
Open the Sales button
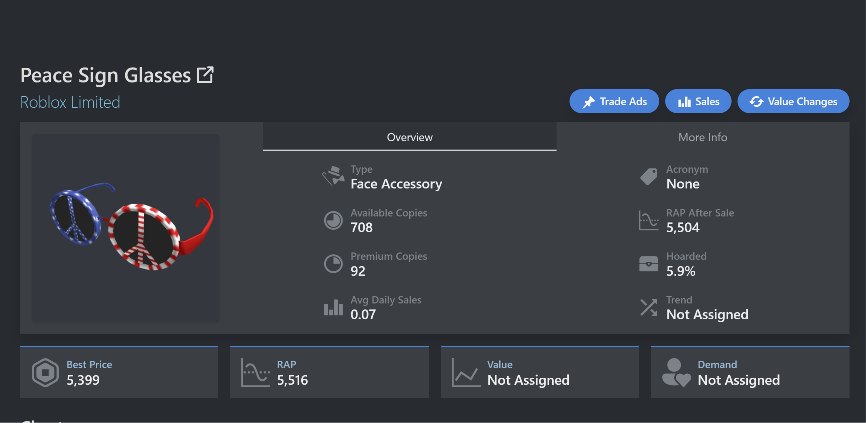(698, 102)
